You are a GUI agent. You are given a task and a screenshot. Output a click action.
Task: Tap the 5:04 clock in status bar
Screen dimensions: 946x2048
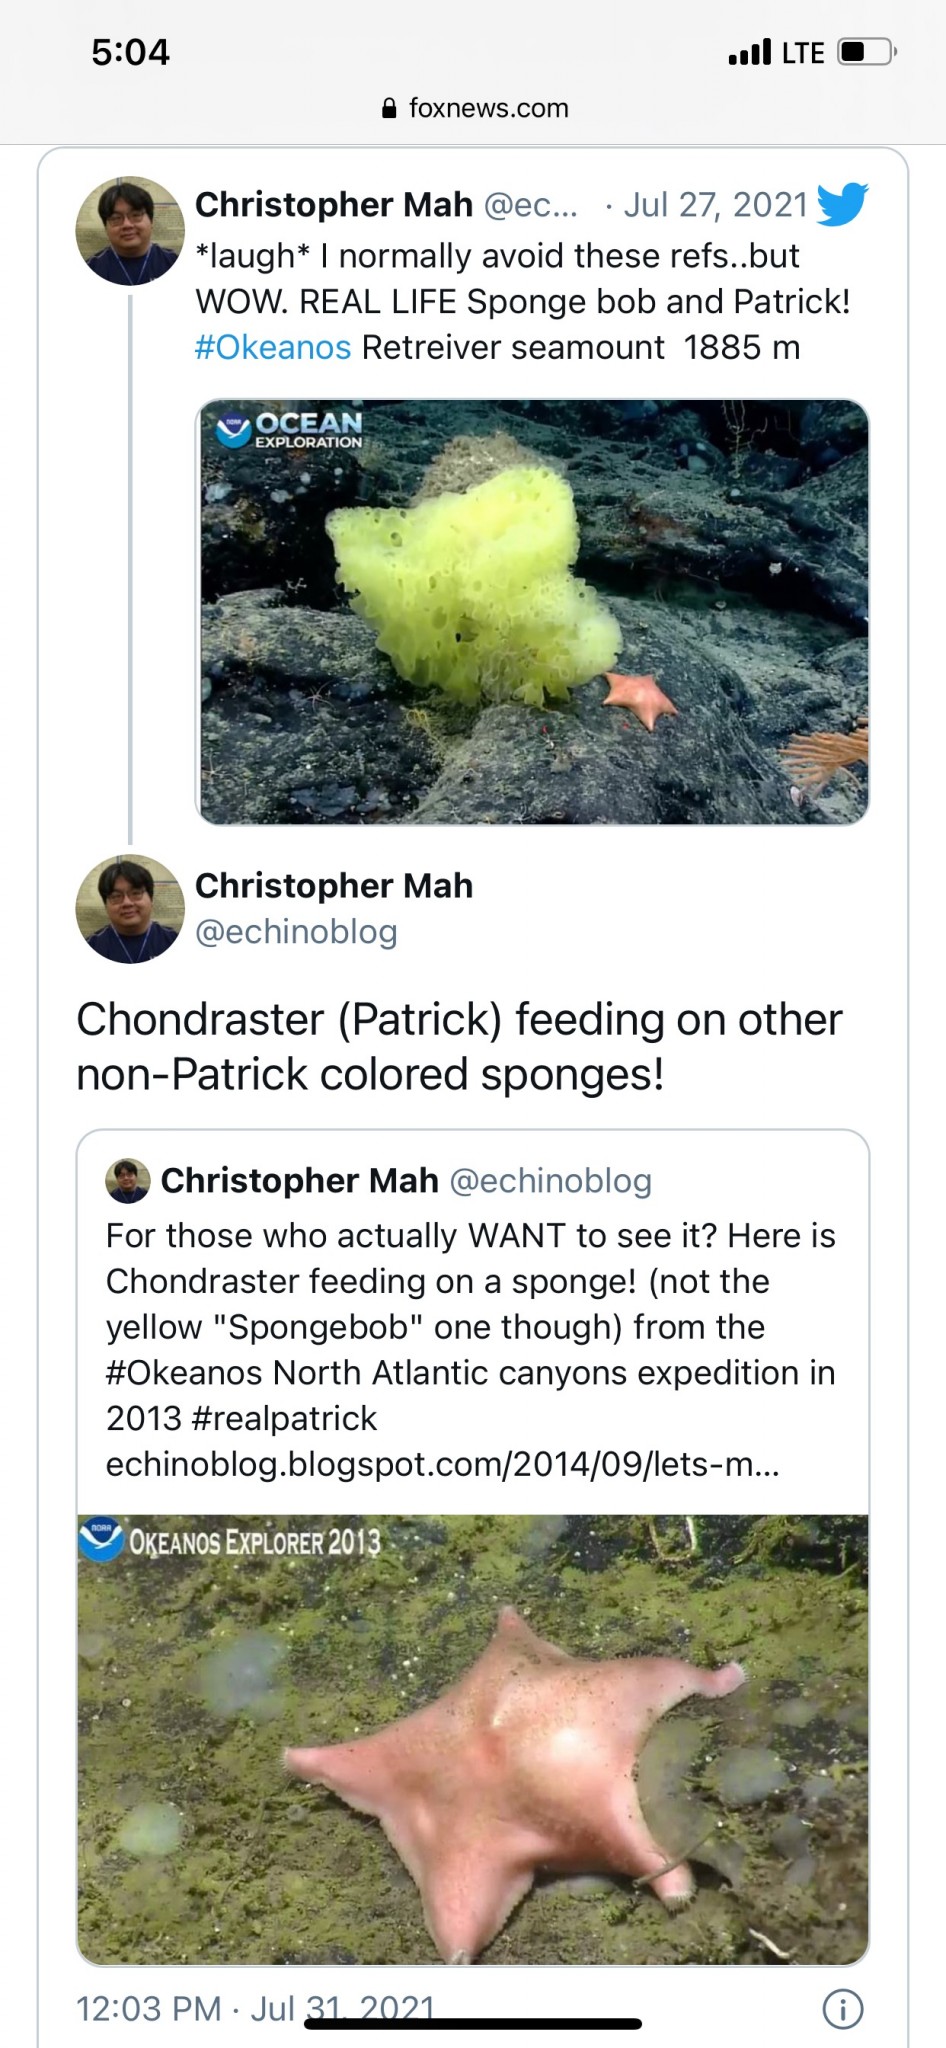point(130,52)
